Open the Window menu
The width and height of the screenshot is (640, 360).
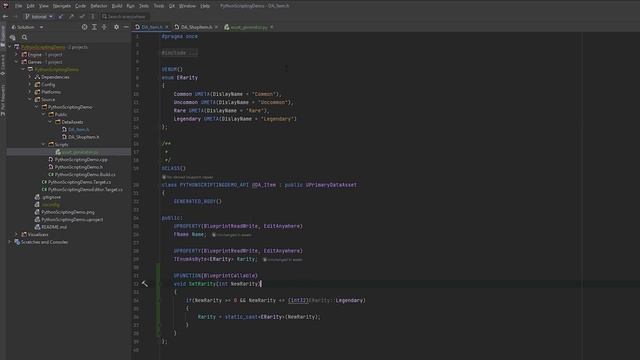coord(187,6)
